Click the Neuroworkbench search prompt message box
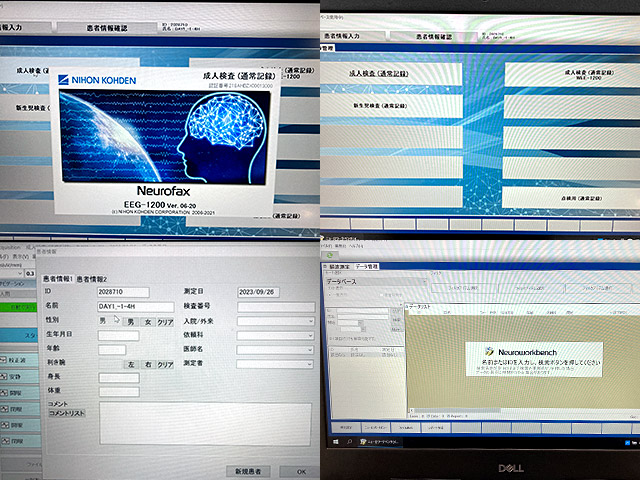This screenshot has width=640, height=480. (x=534, y=359)
